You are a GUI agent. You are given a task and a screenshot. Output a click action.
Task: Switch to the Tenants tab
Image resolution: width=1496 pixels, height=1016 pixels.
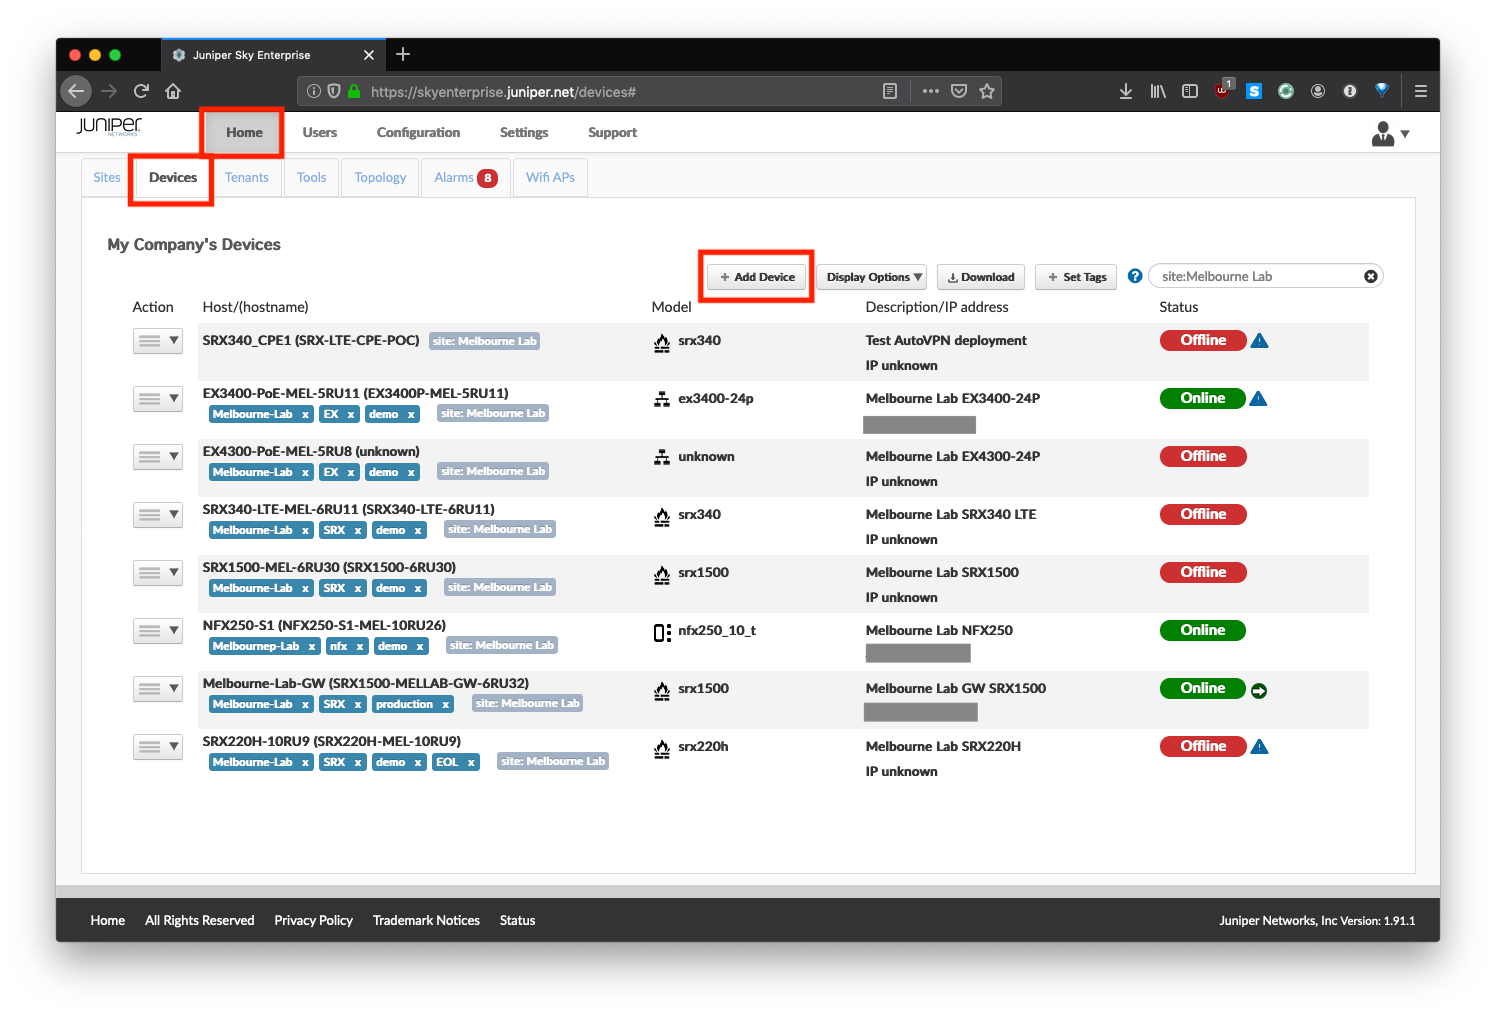click(x=247, y=177)
